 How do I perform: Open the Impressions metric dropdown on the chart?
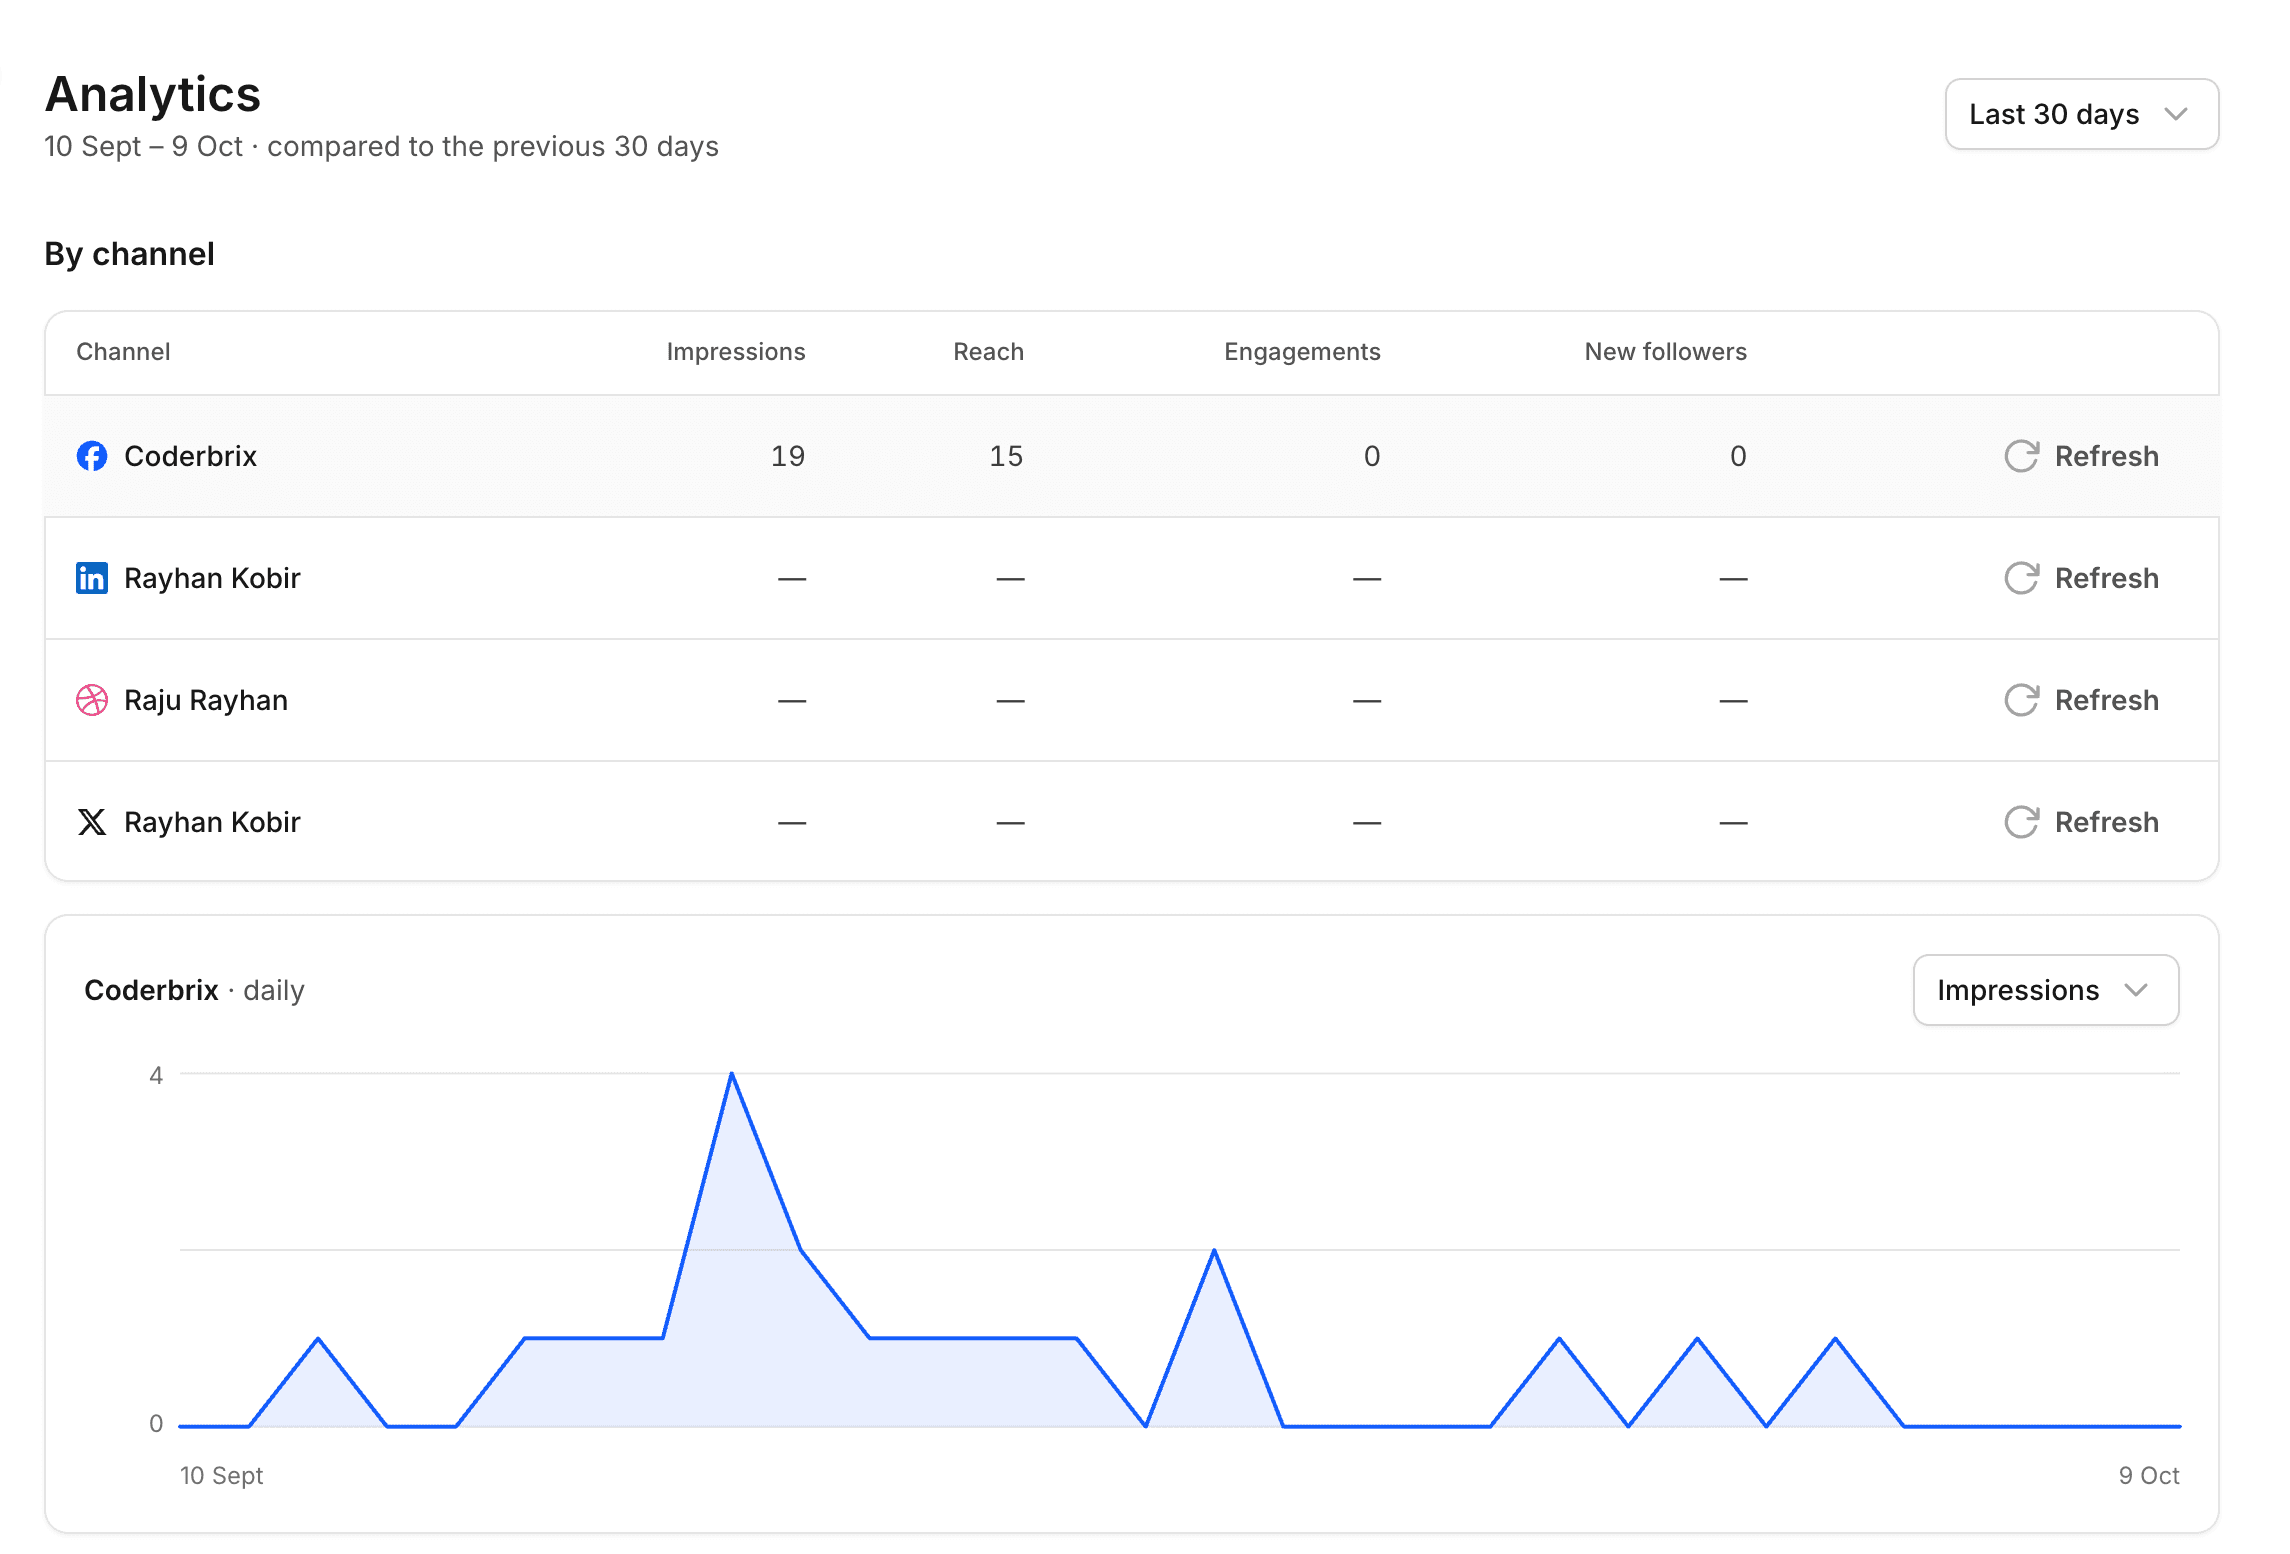(x=2046, y=990)
